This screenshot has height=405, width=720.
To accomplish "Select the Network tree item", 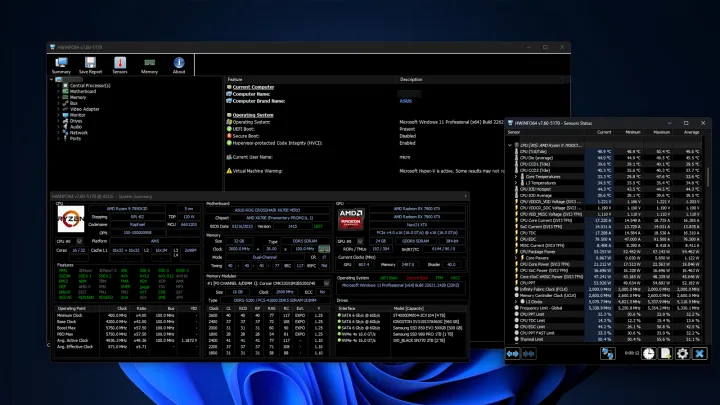I will point(78,133).
